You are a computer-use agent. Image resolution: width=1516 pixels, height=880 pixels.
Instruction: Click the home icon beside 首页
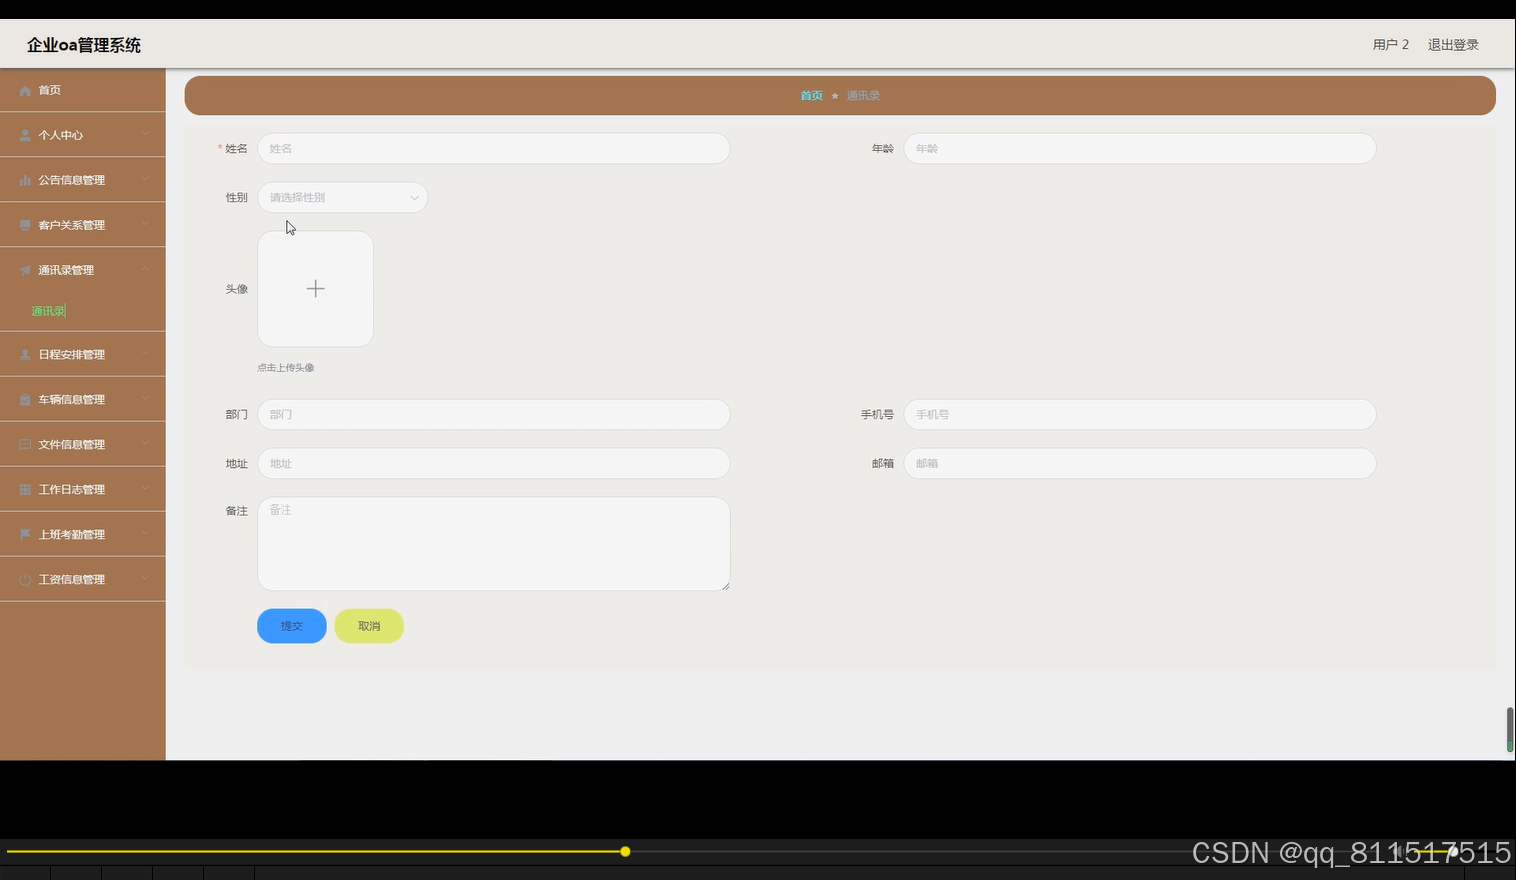coord(25,91)
